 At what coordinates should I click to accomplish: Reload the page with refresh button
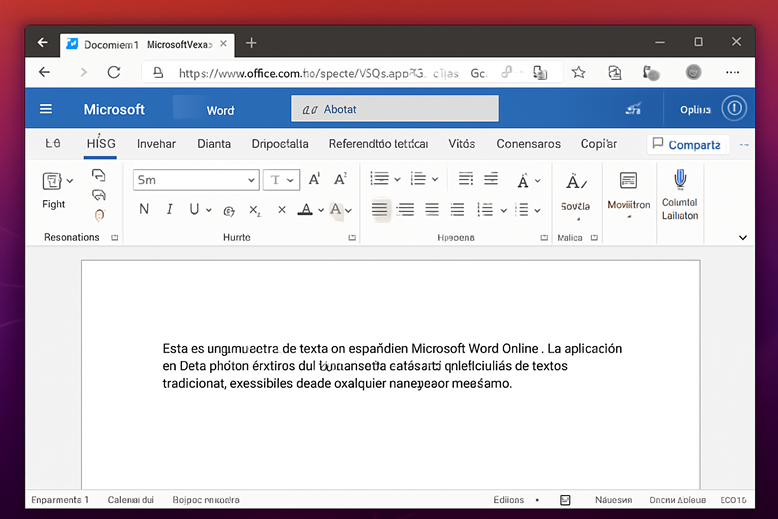tap(114, 72)
